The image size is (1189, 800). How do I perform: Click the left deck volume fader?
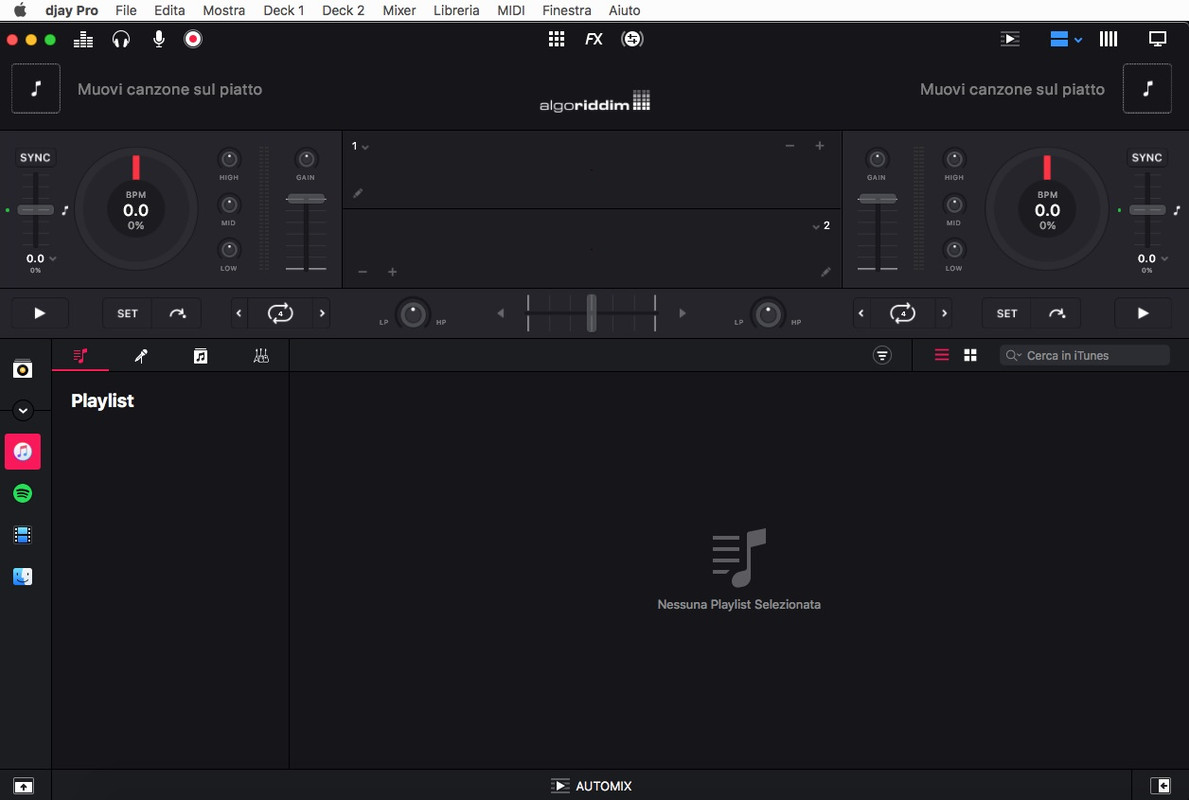pyautogui.click(x=306, y=199)
